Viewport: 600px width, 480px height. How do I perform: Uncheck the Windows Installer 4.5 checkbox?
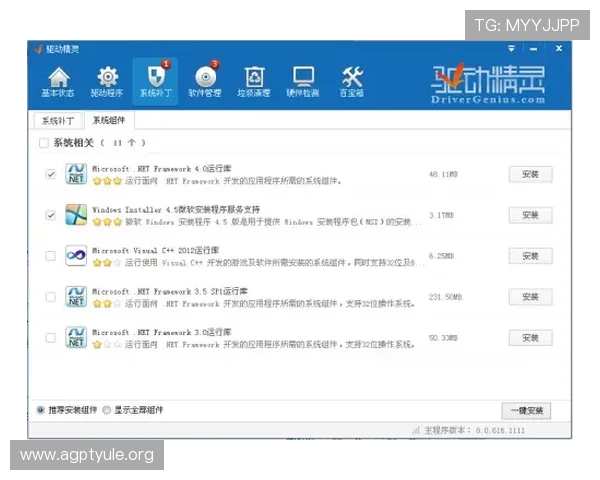click(x=51, y=215)
